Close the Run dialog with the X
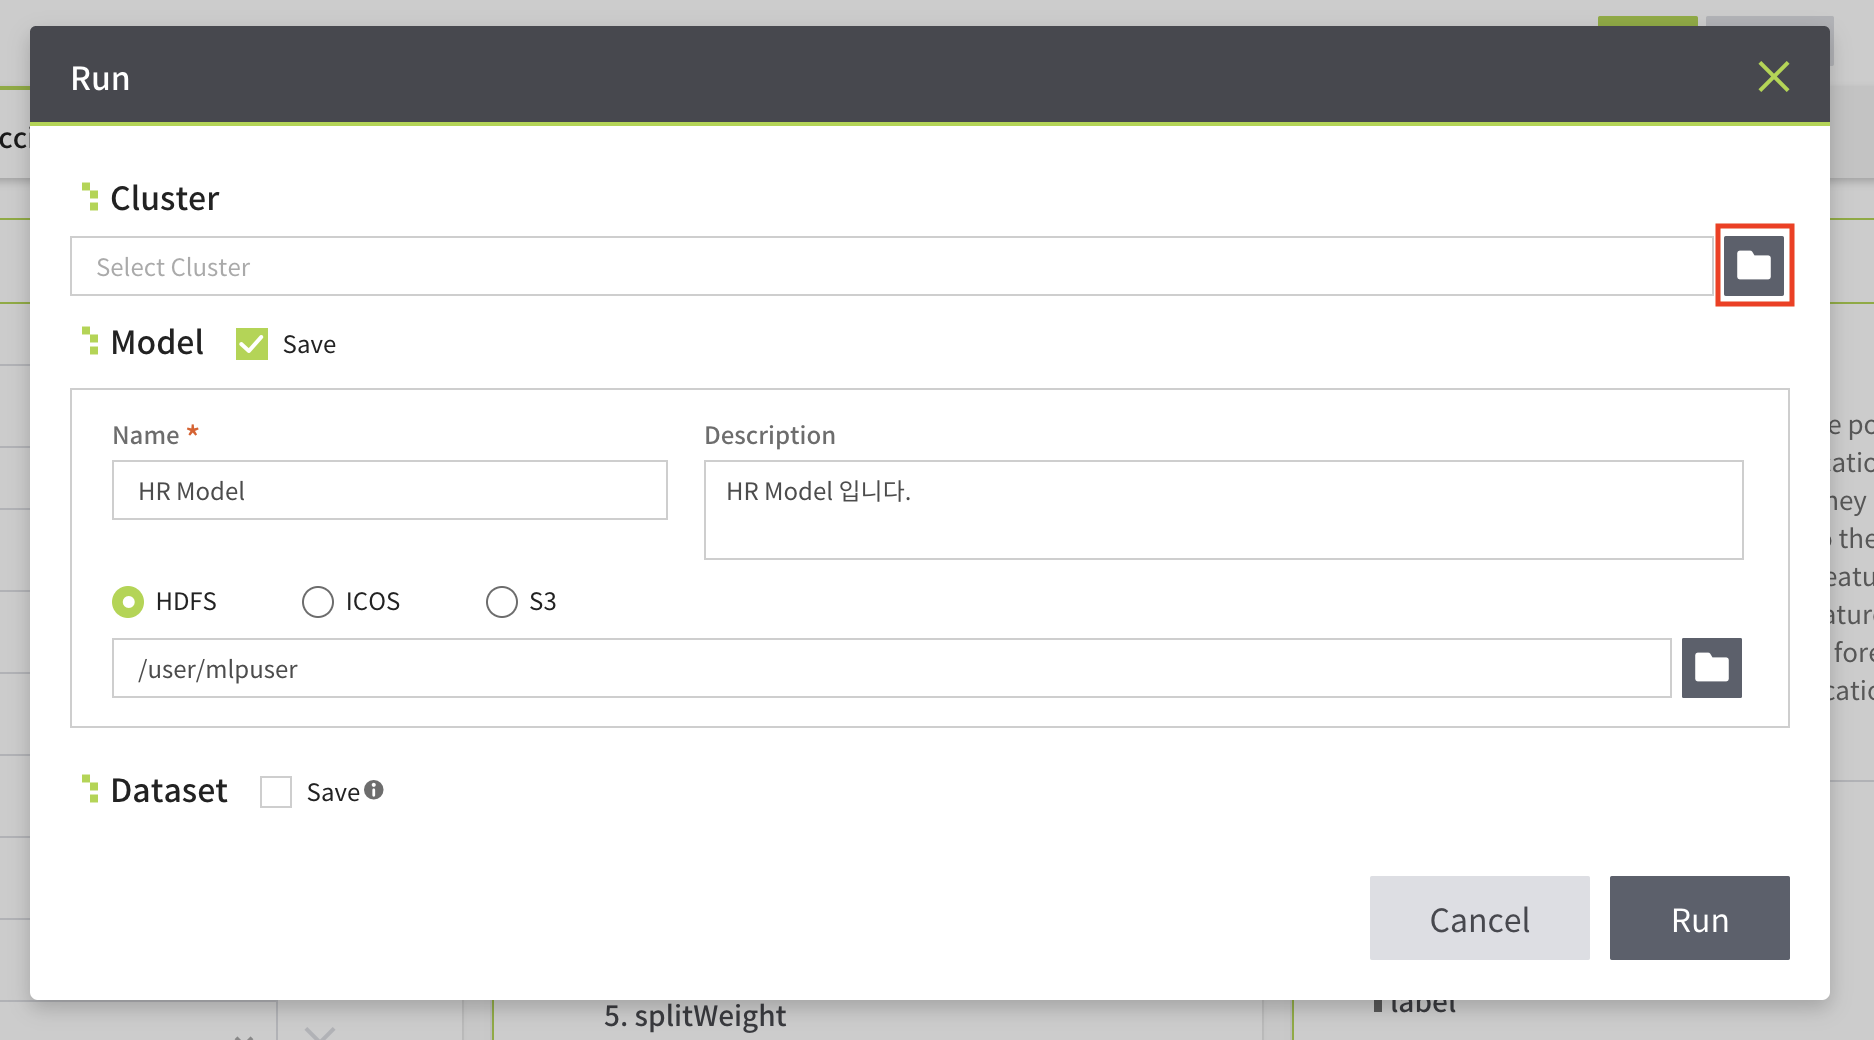This screenshot has height=1040, width=1874. (1773, 77)
